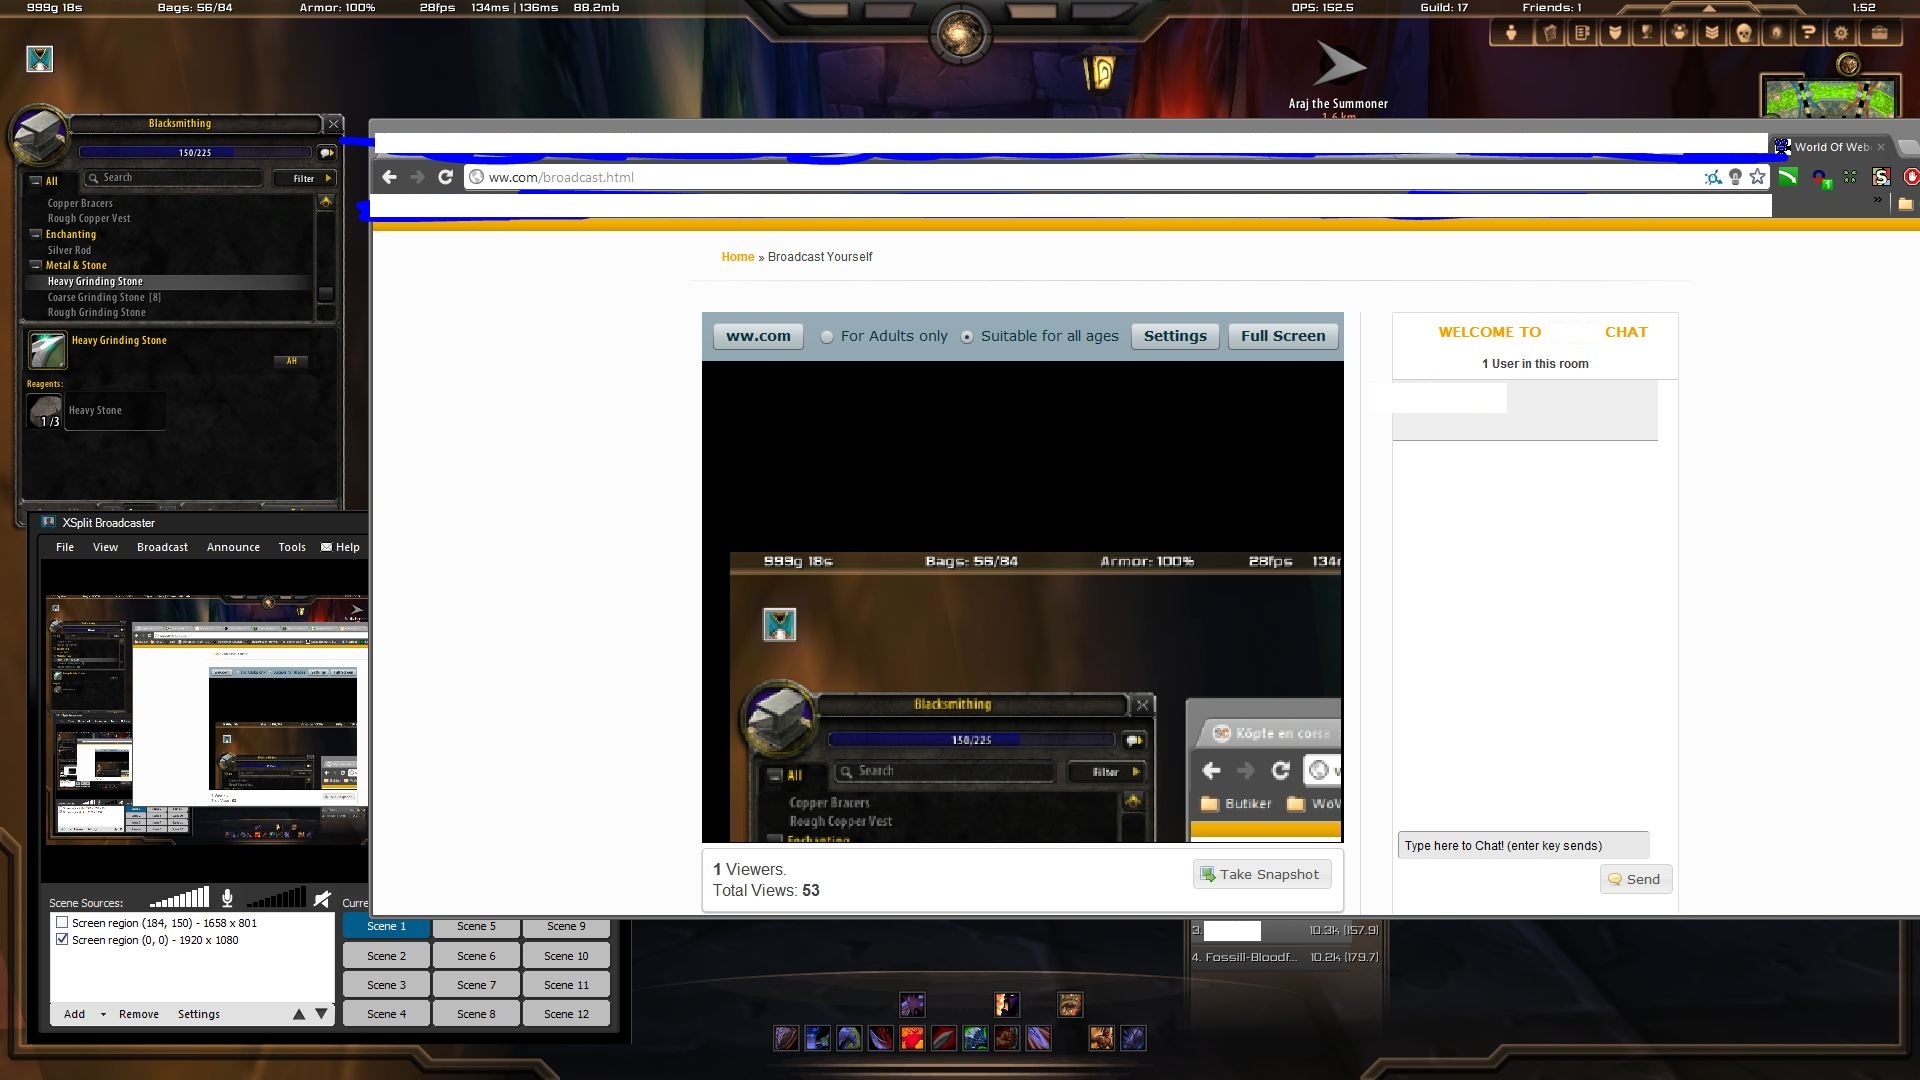Image resolution: width=1920 pixels, height=1080 pixels.
Task: Follow the Home breadcrumb link
Action: click(x=738, y=257)
